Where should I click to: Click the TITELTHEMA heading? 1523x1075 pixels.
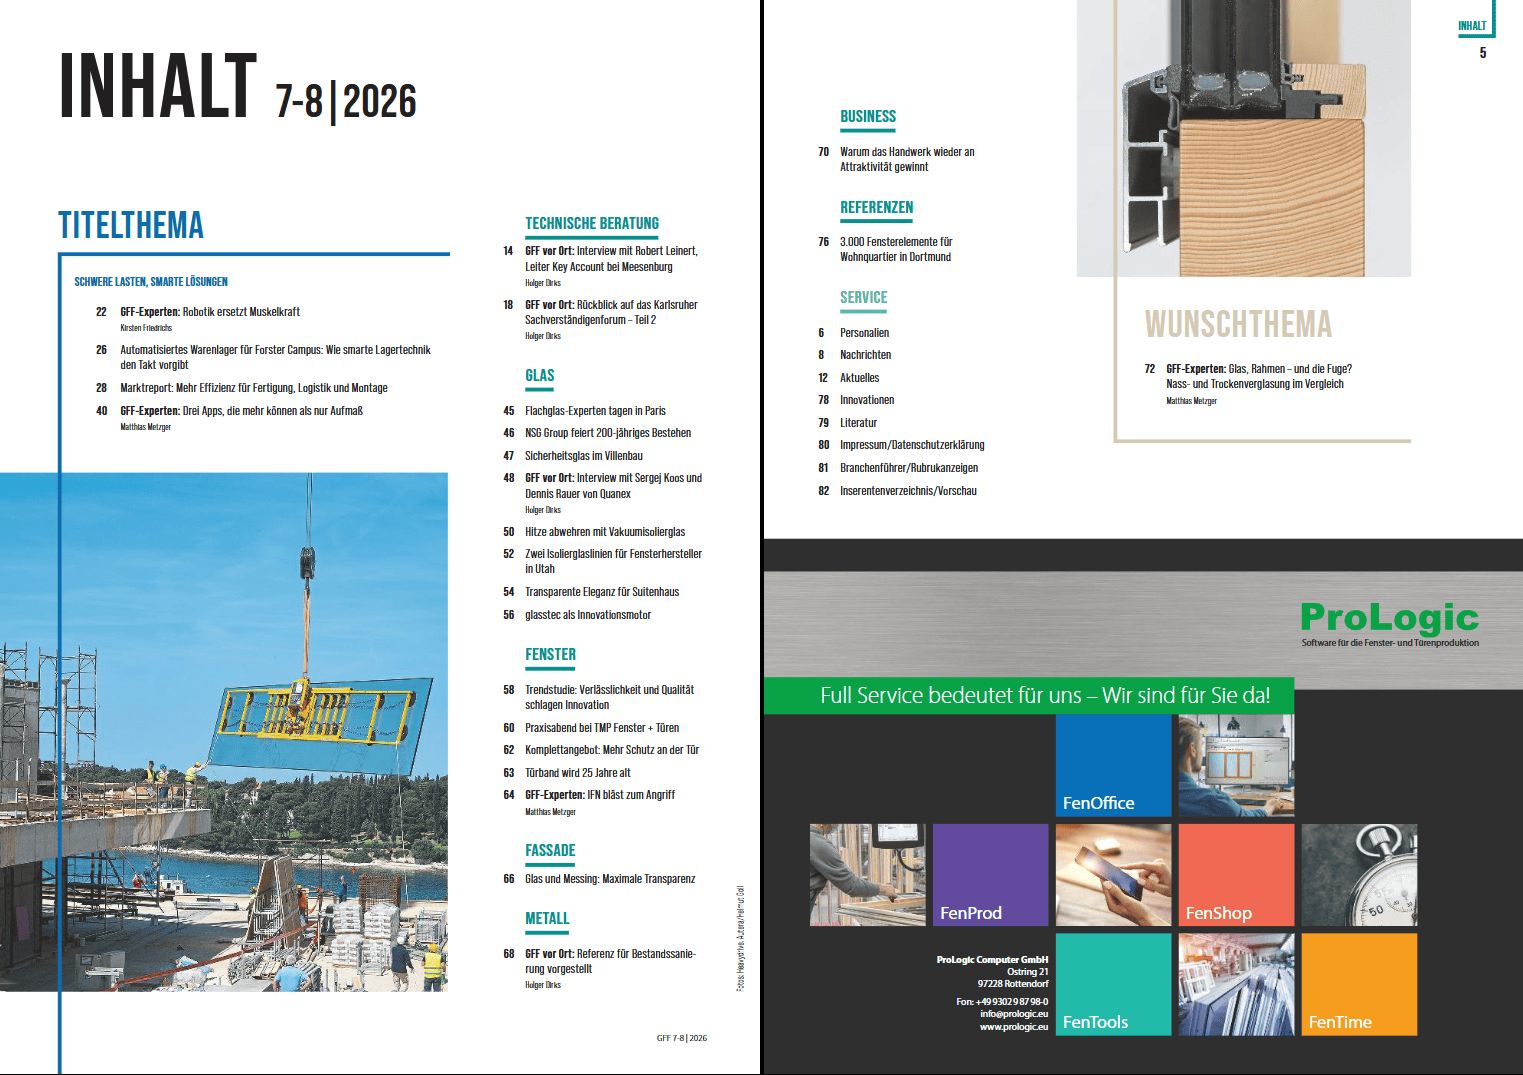click(x=131, y=225)
